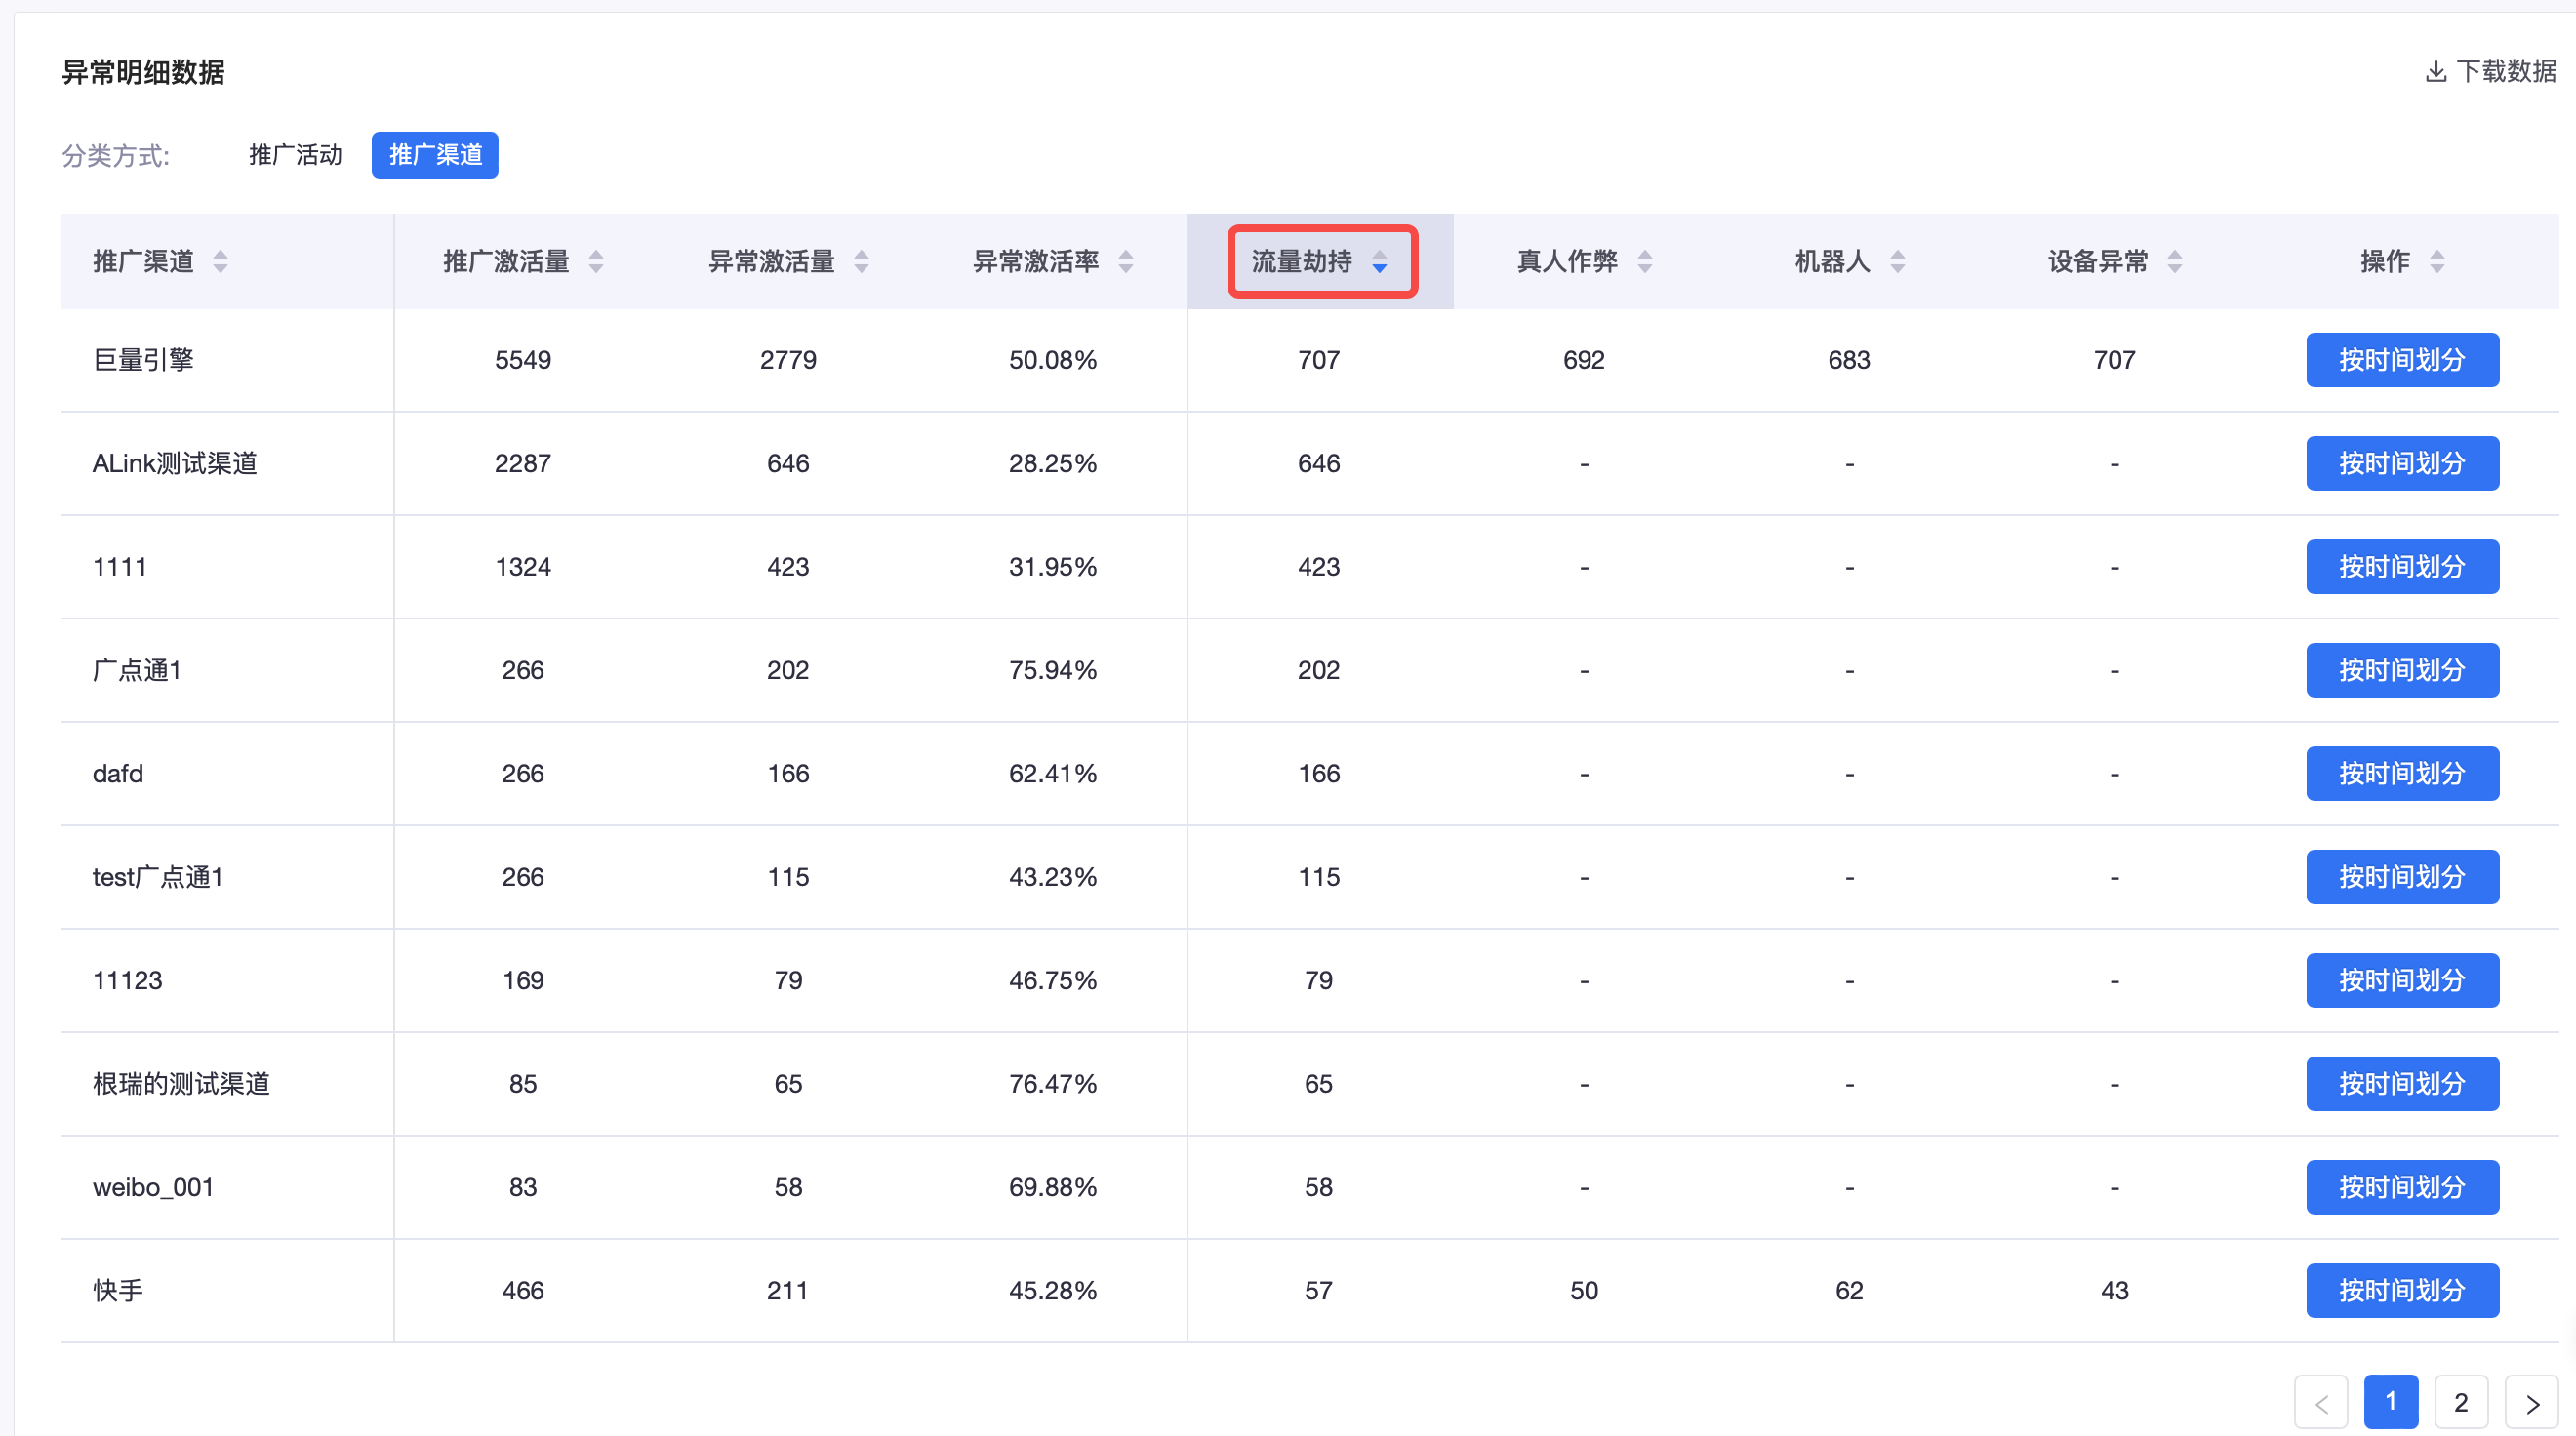Go to next page arrow
The height and width of the screenshot is (1436, 2576).
click(2532, 1402)
